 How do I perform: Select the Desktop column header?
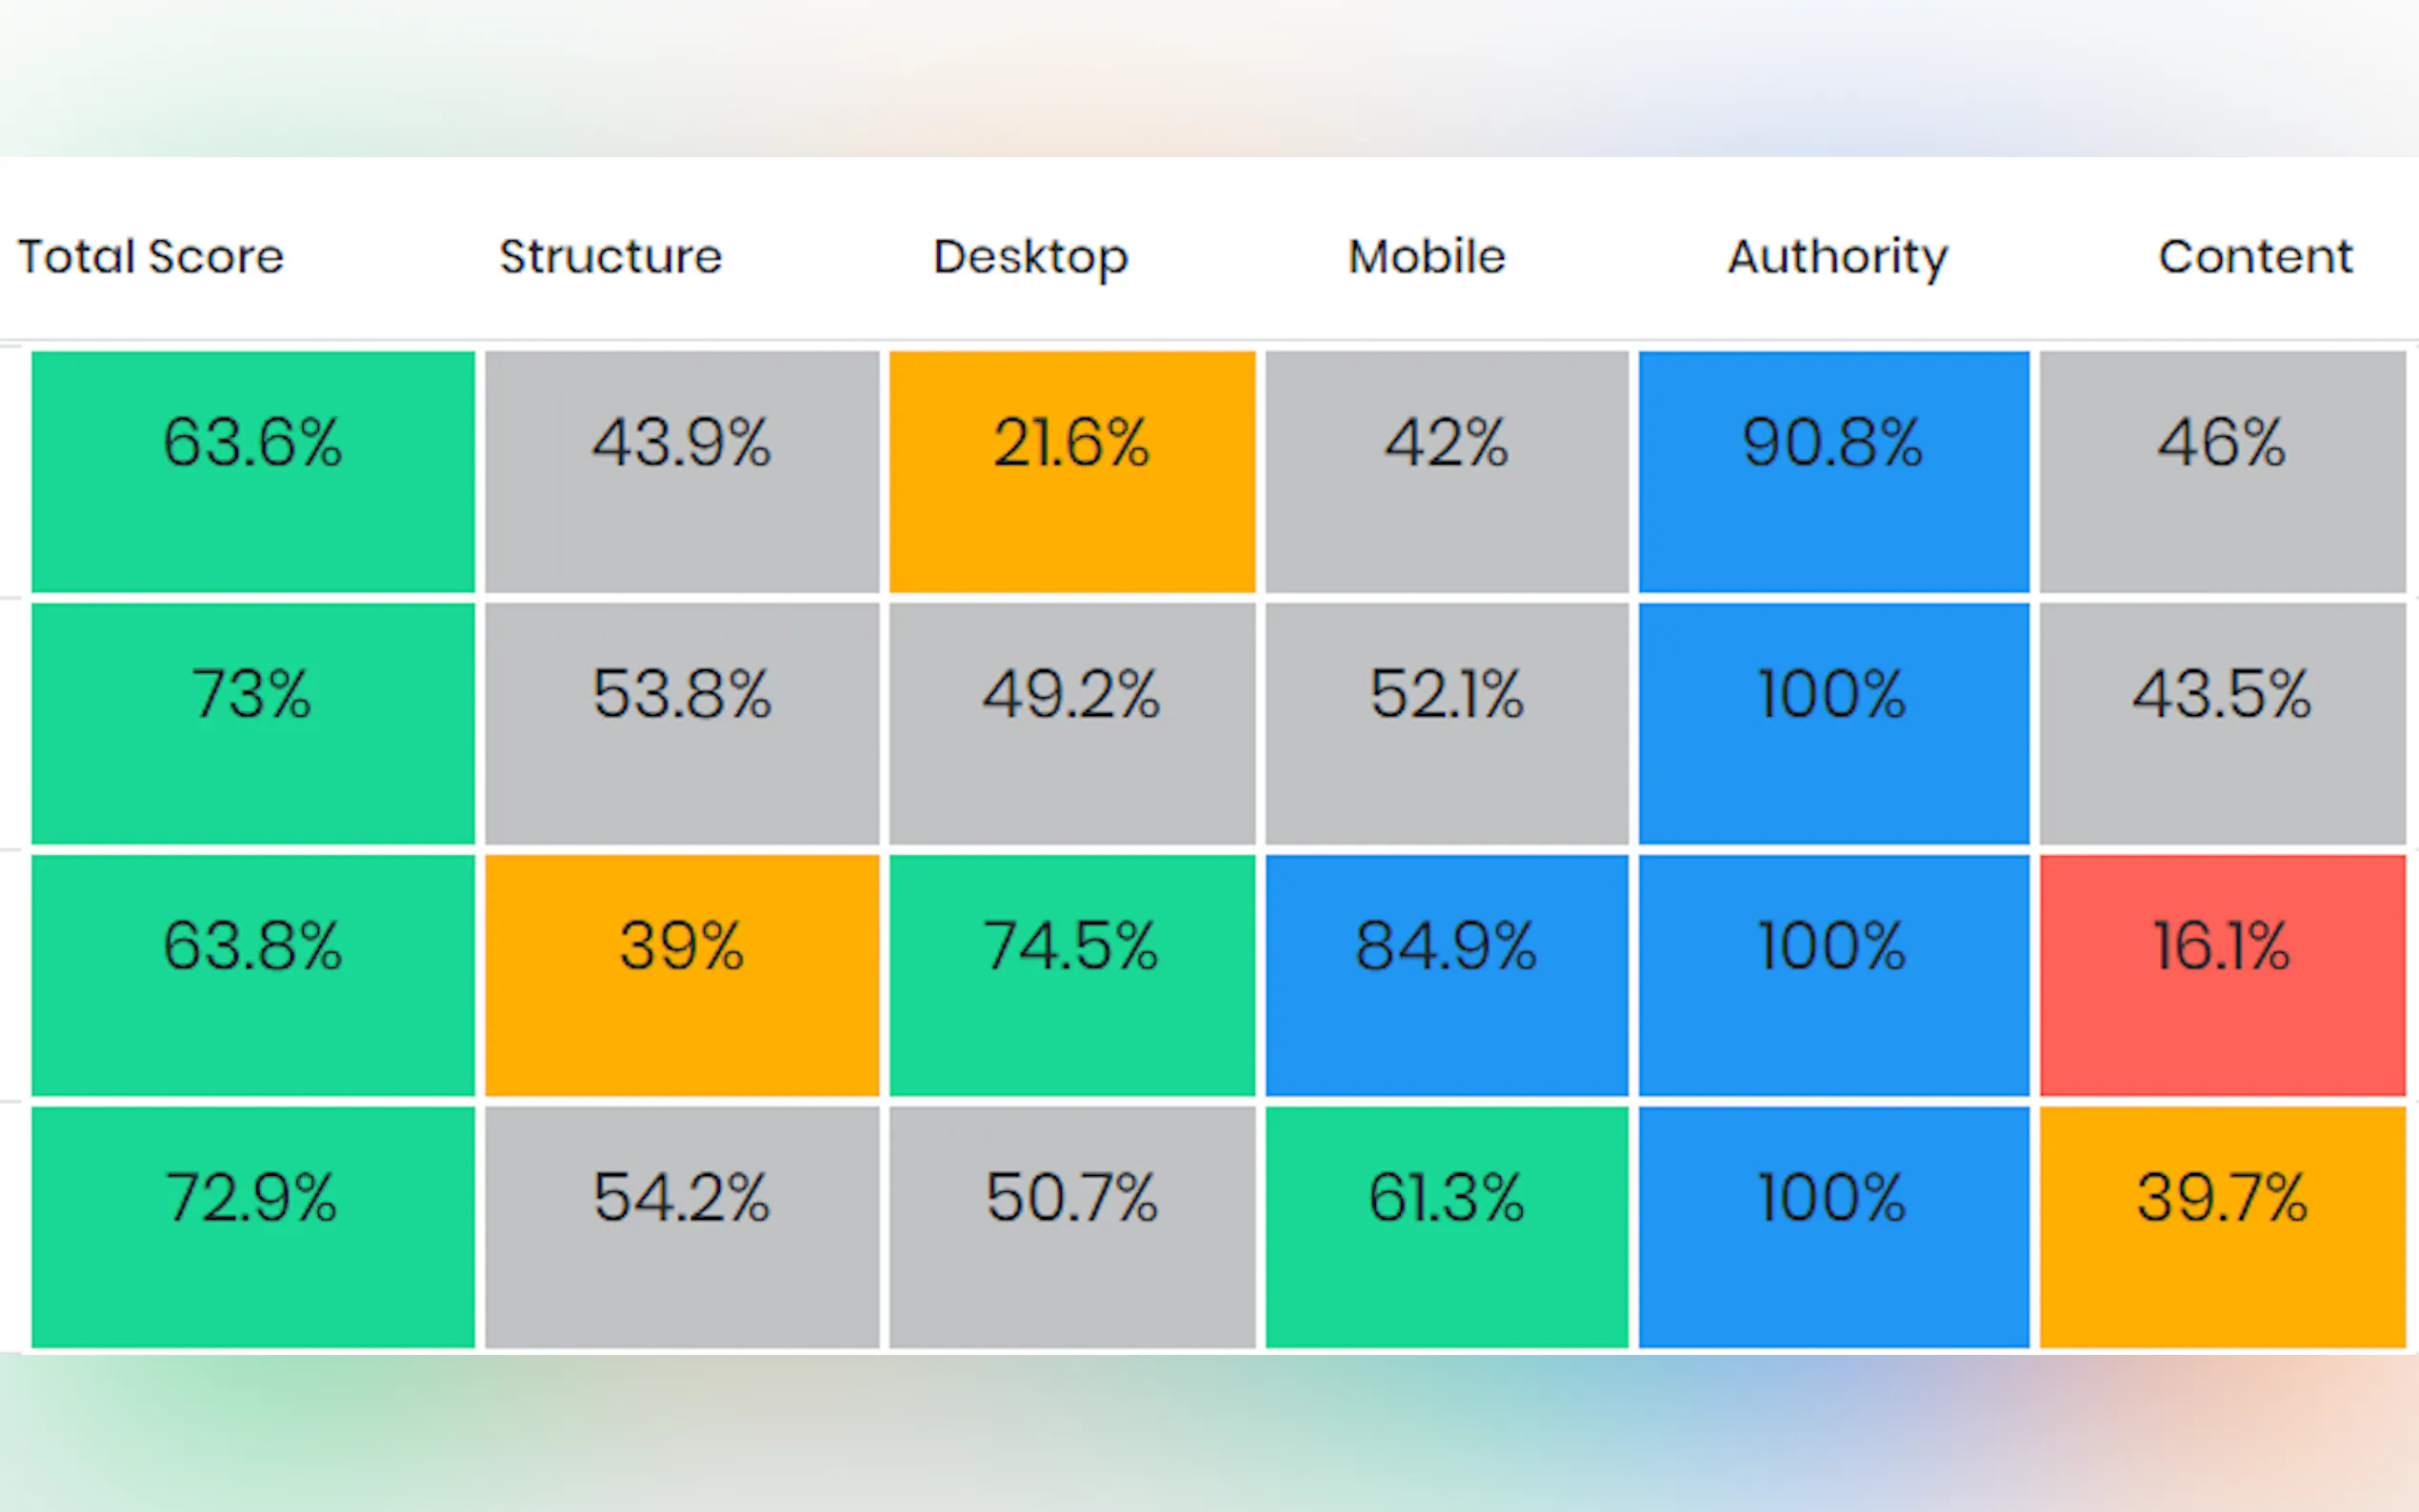[1031, 257]
